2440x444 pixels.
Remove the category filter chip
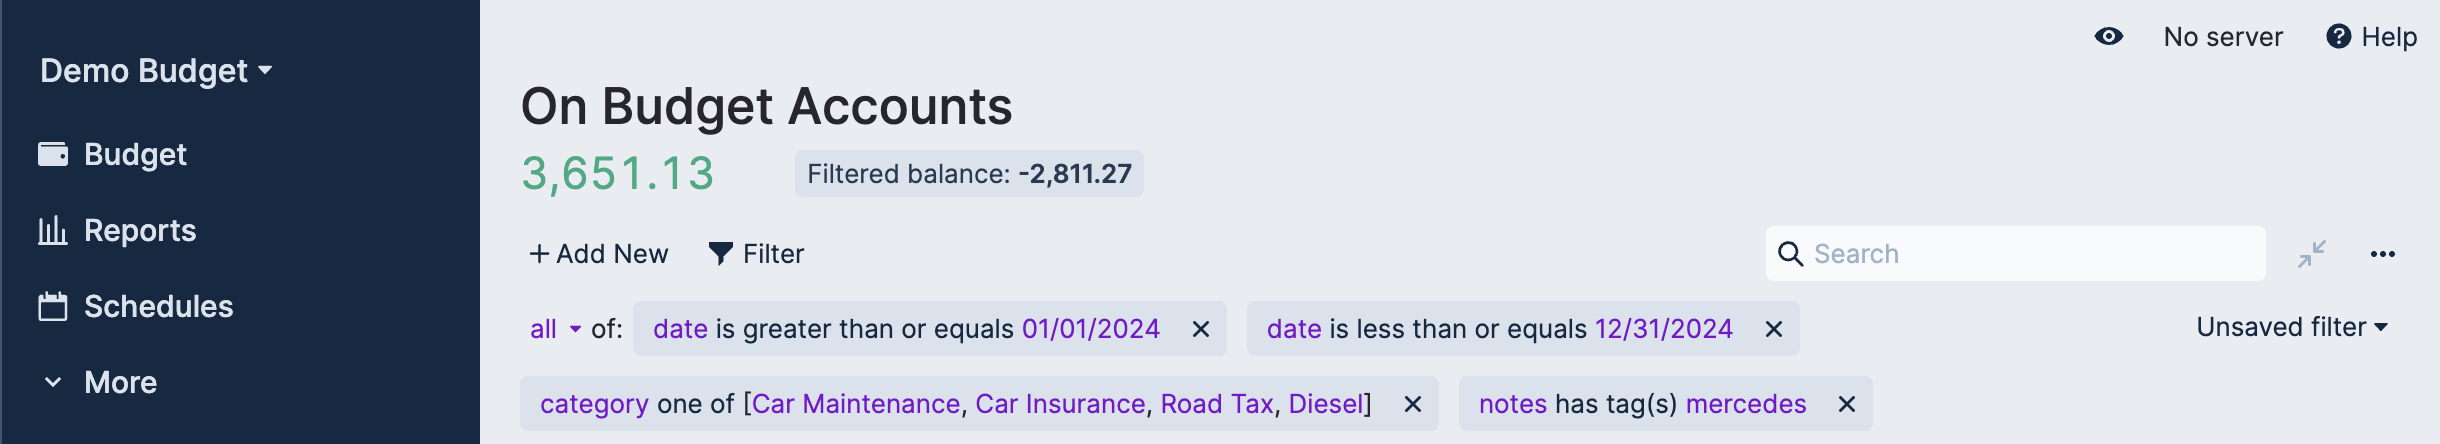point(1413,404)
